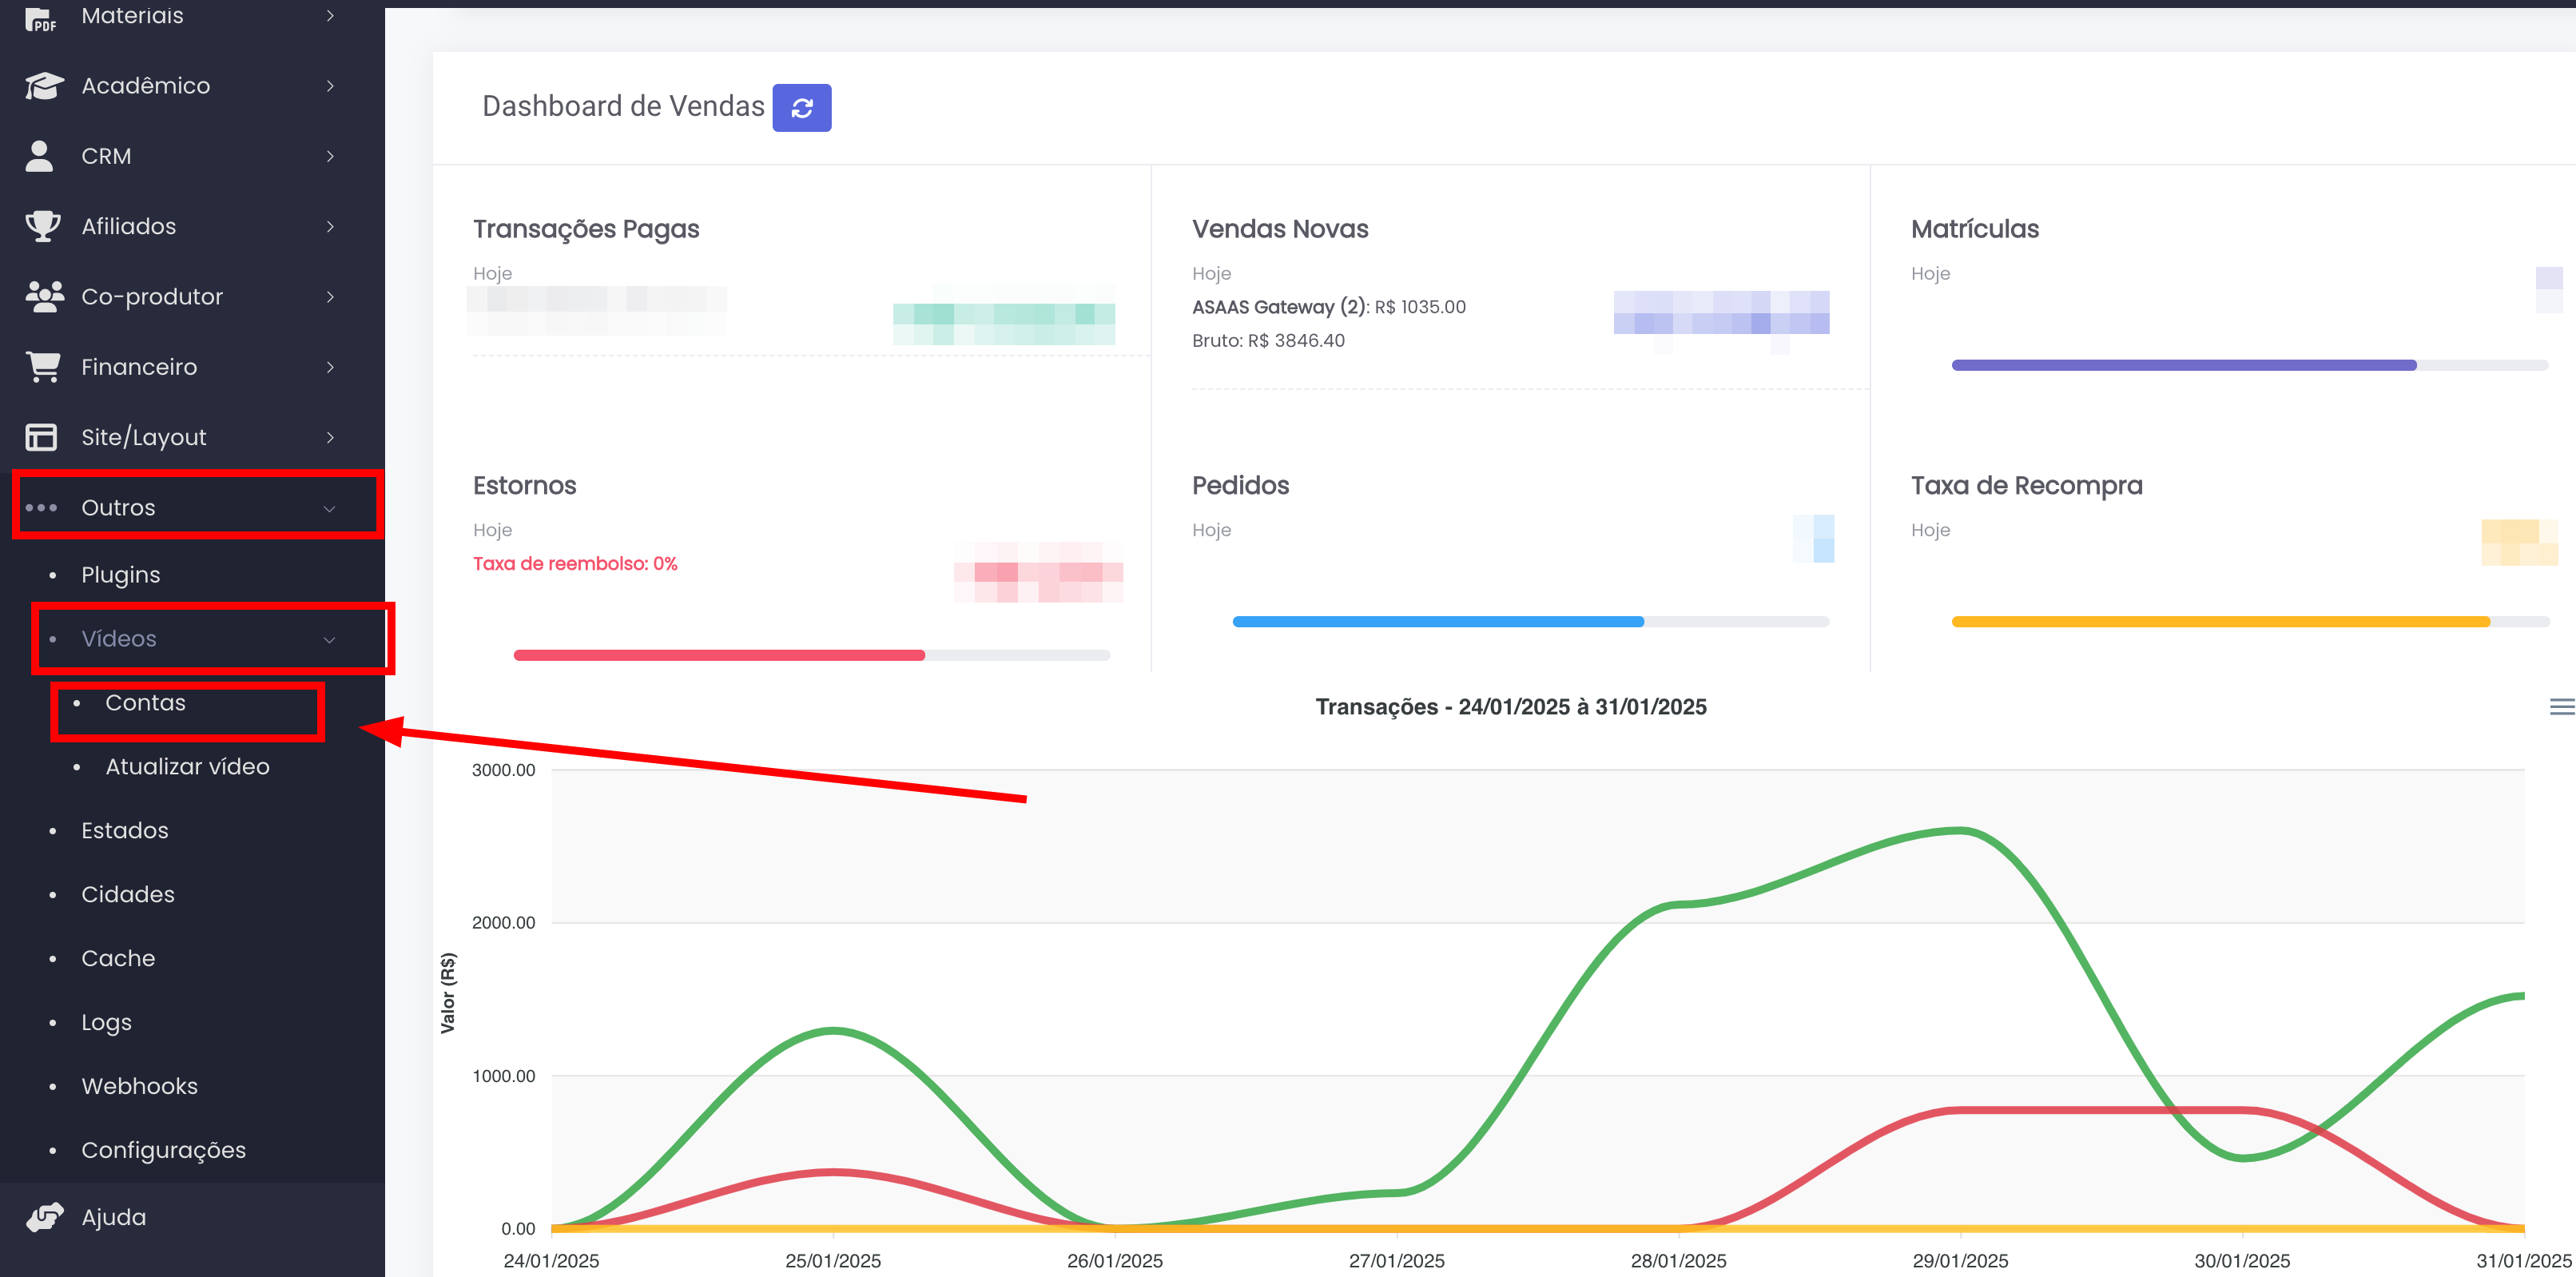Open the Contas submenu item

coord(145,703)
